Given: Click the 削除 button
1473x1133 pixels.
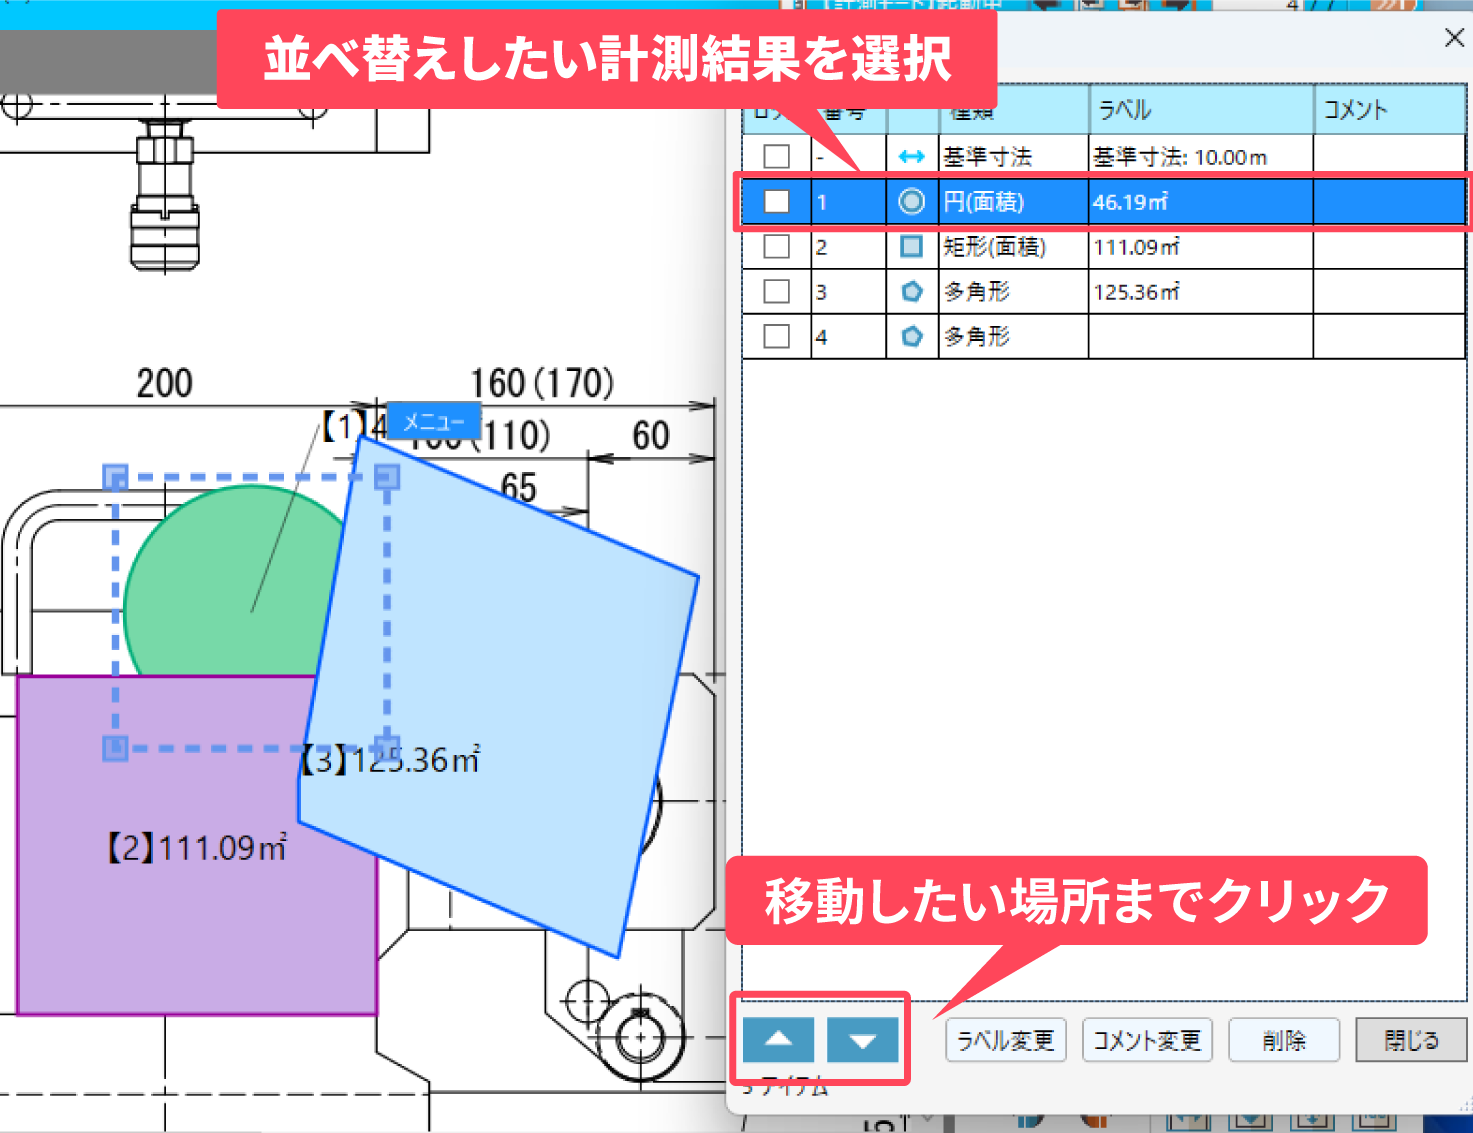Looking at the screenshot, I should pos(1283,1041).
